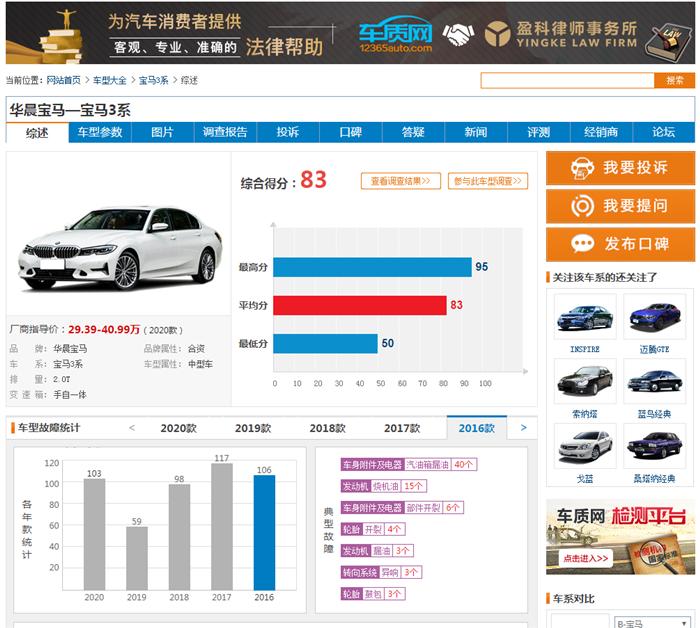Click the legal help top banner
Image resolution: width=700 pixels, height=628 pixels.
coord(350,33)
